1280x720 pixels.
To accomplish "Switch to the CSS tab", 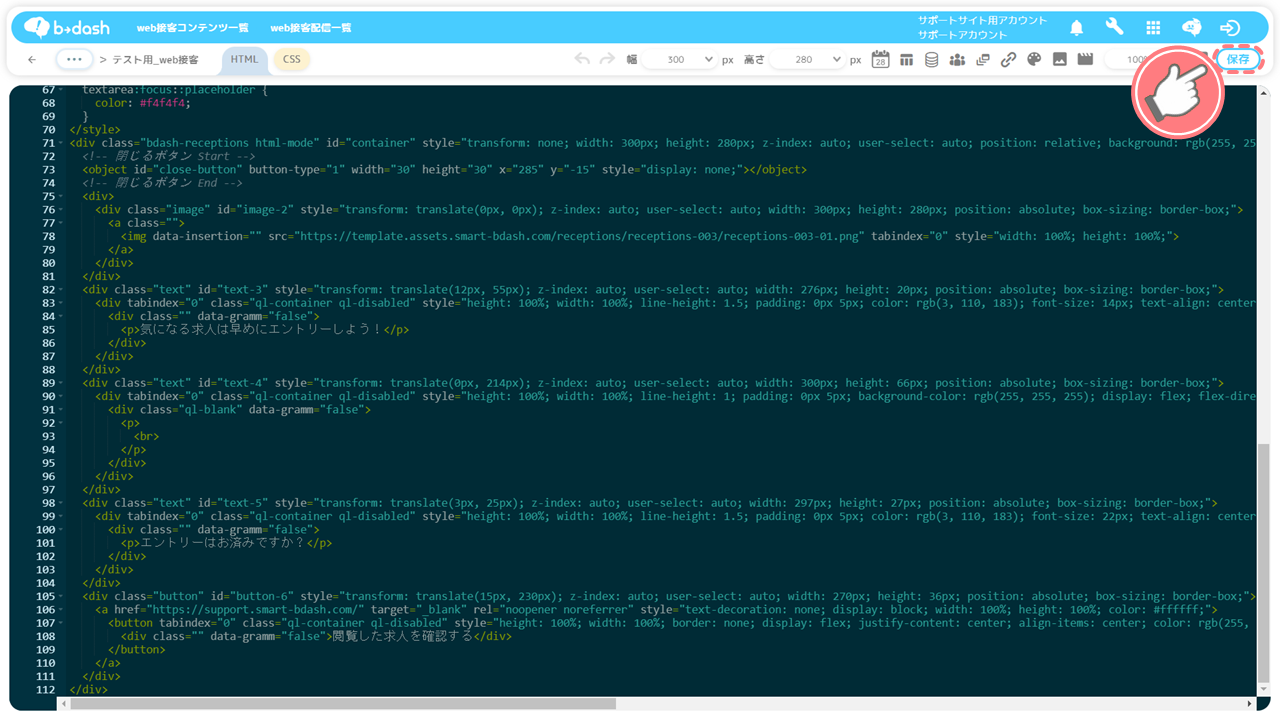I will [291, 60].
